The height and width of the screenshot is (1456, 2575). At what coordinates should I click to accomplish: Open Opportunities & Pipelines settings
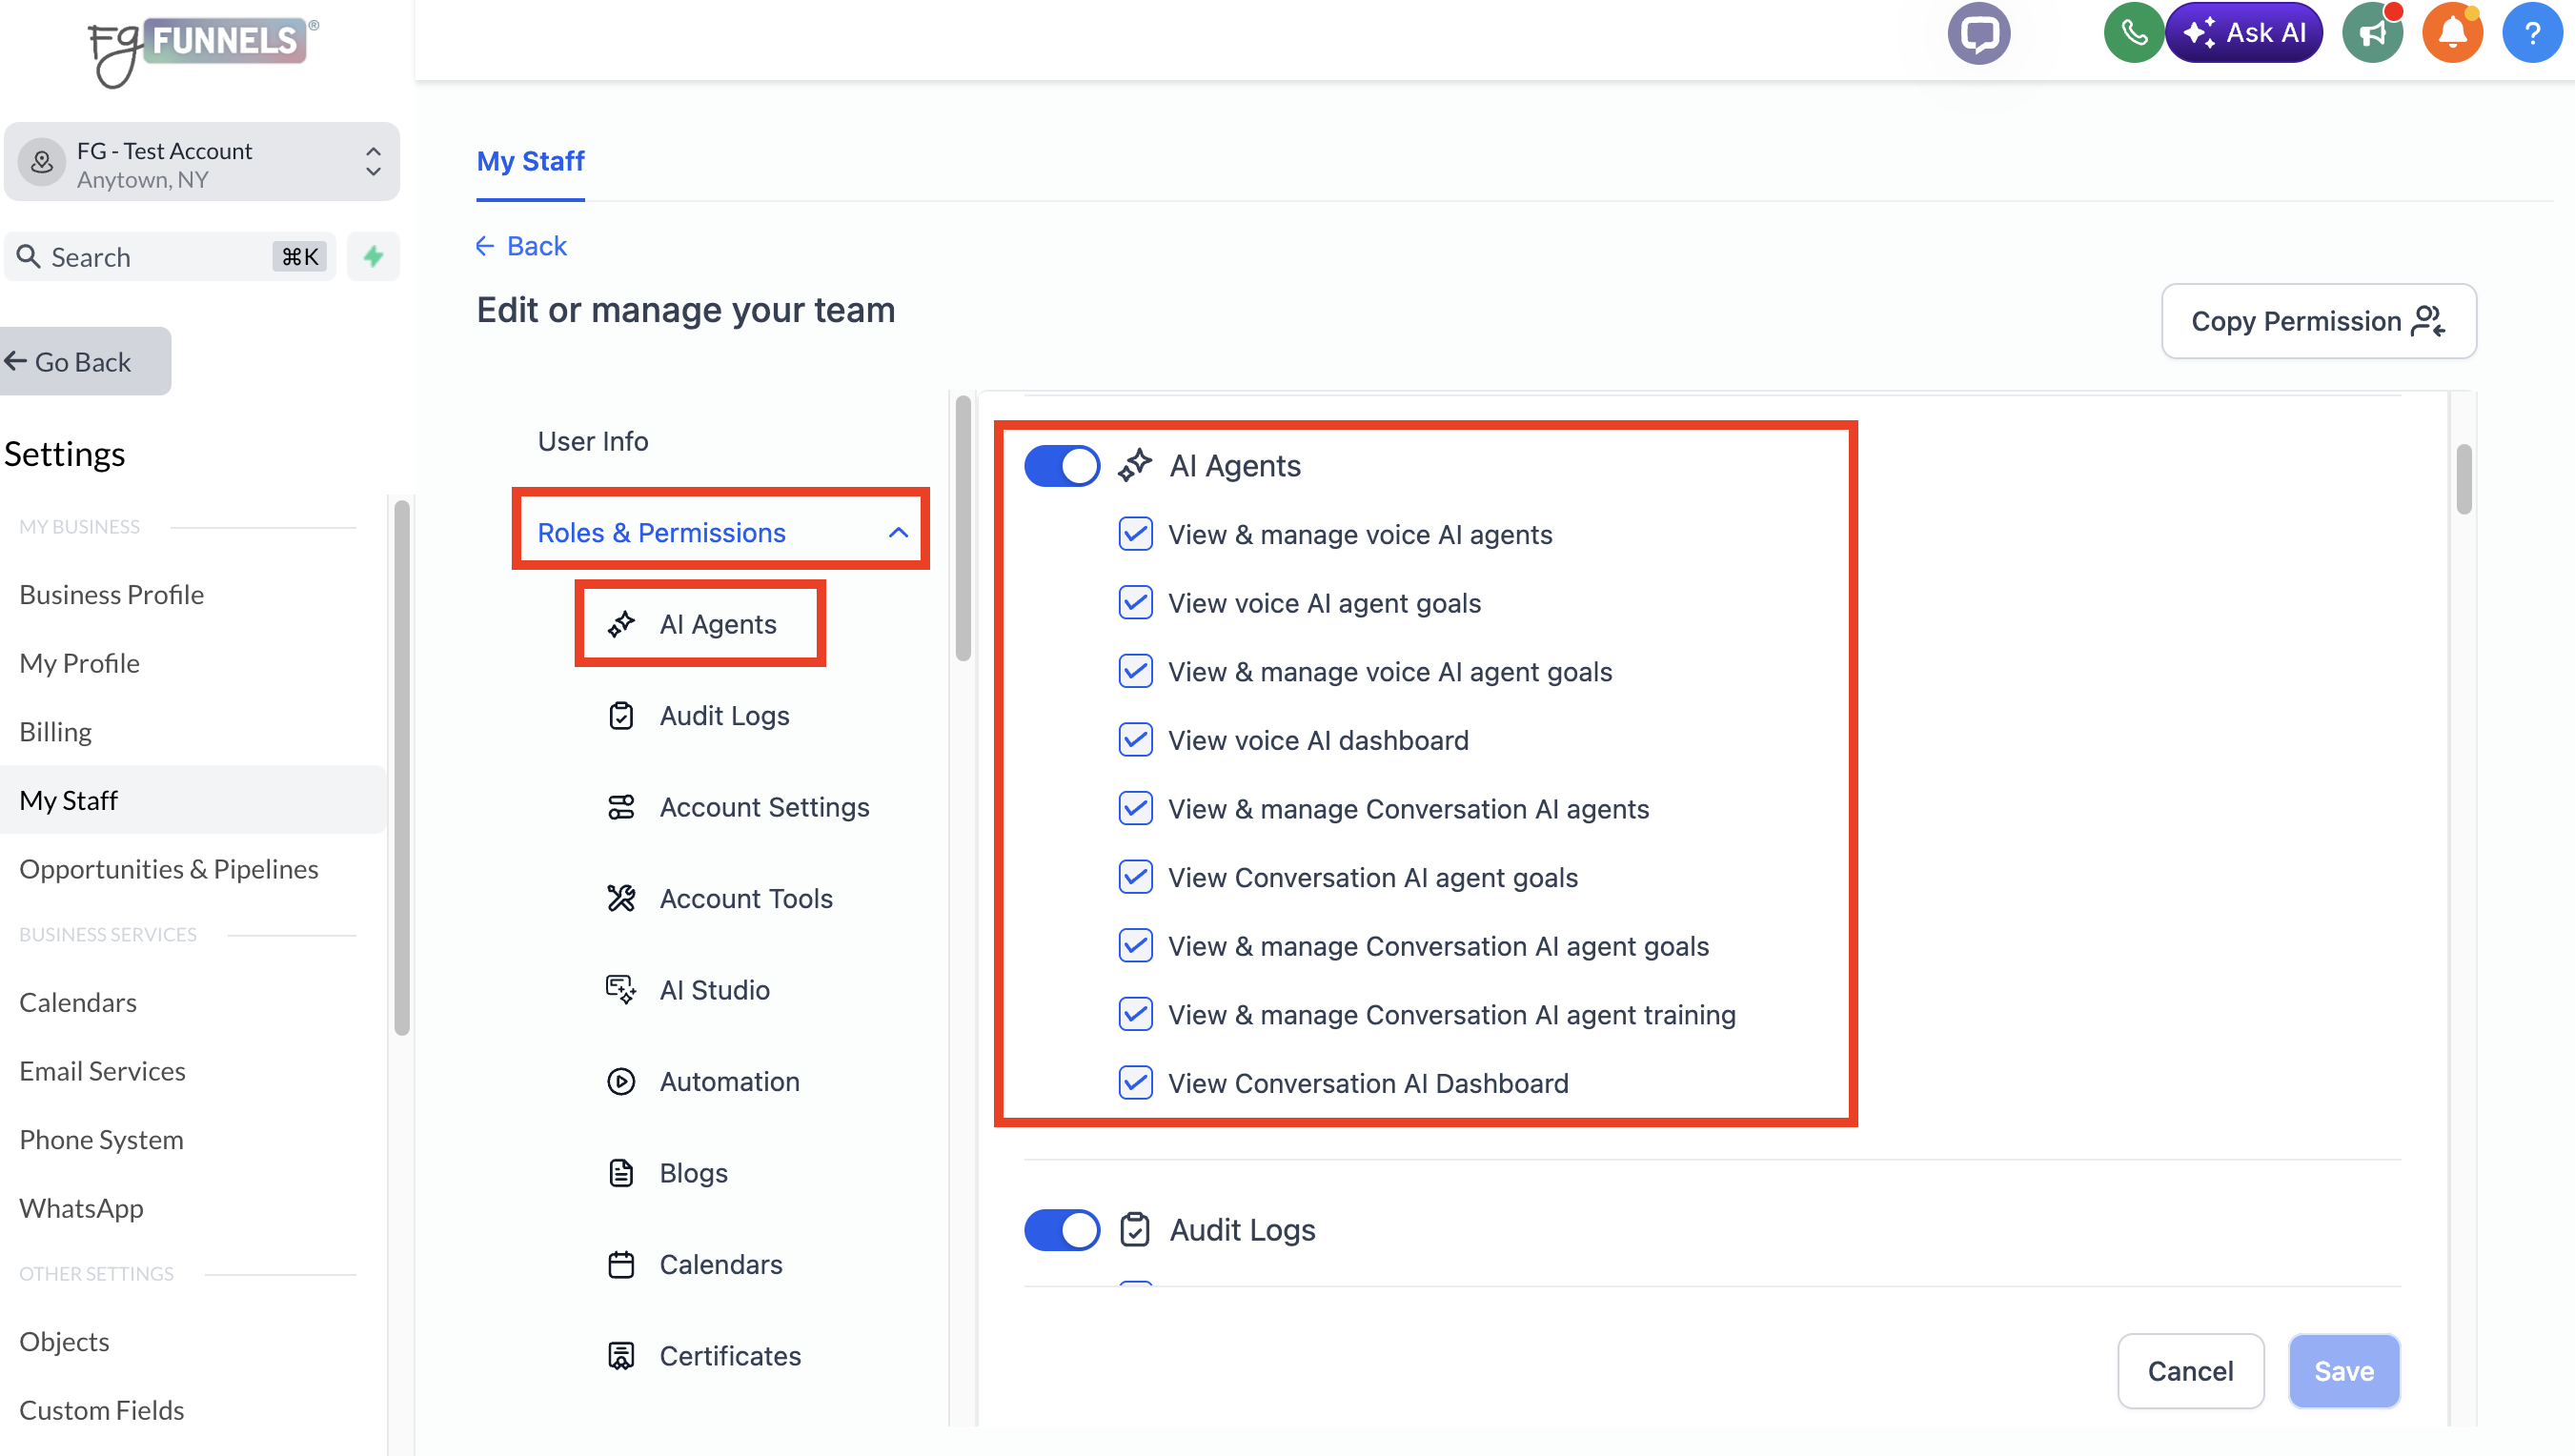(x=169, y=869)
